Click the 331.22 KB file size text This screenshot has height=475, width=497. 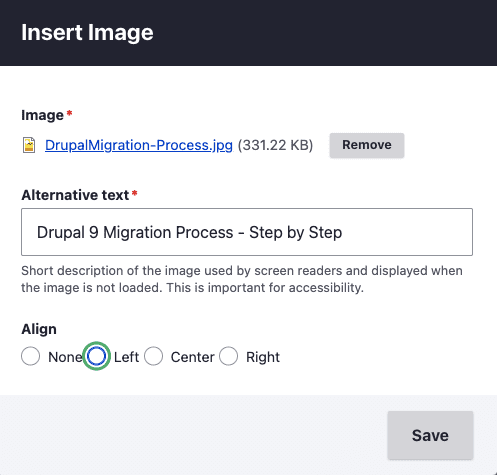pos(275,145)
